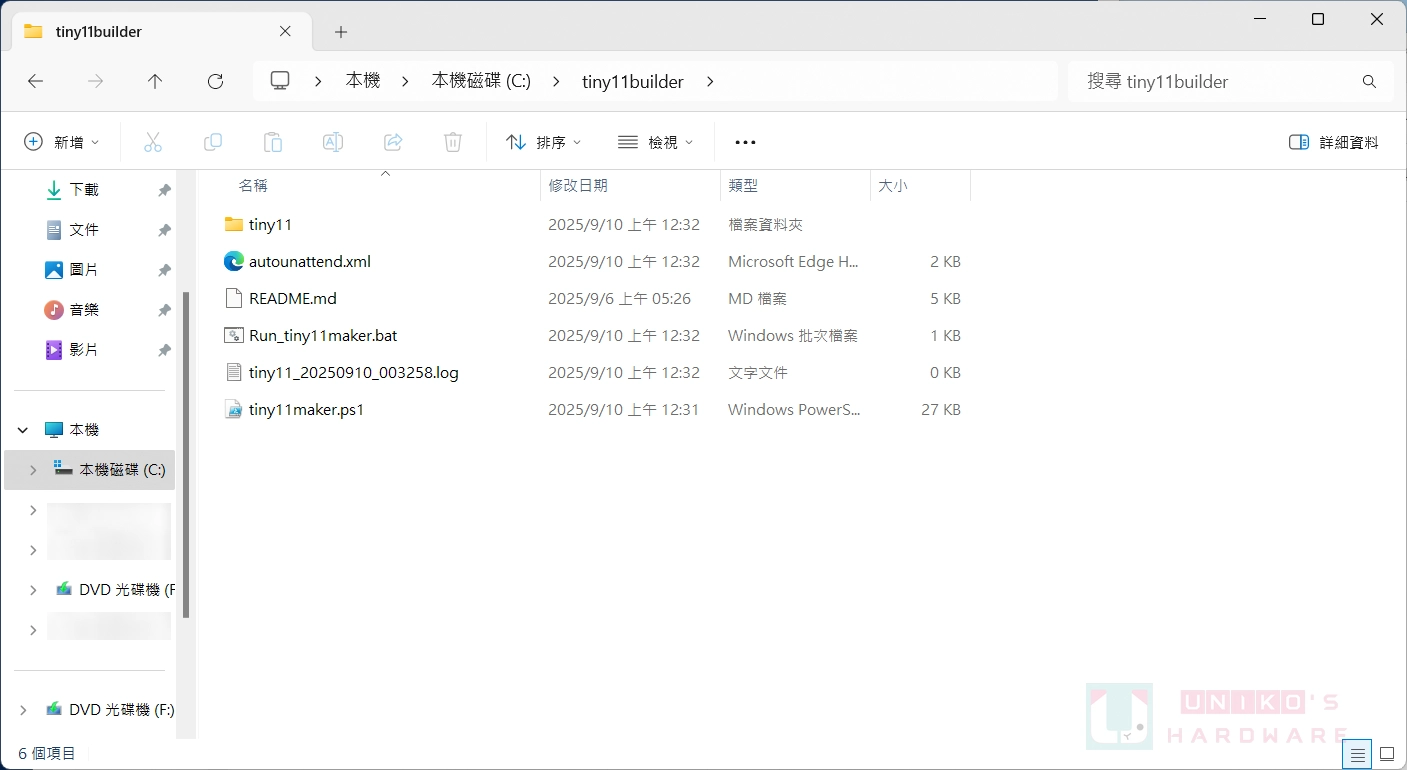Select DVD 光碟機 (F:) at tree bottom
Image resolution: width=1407 pixels, height=770 pixels.
point(110,710)
